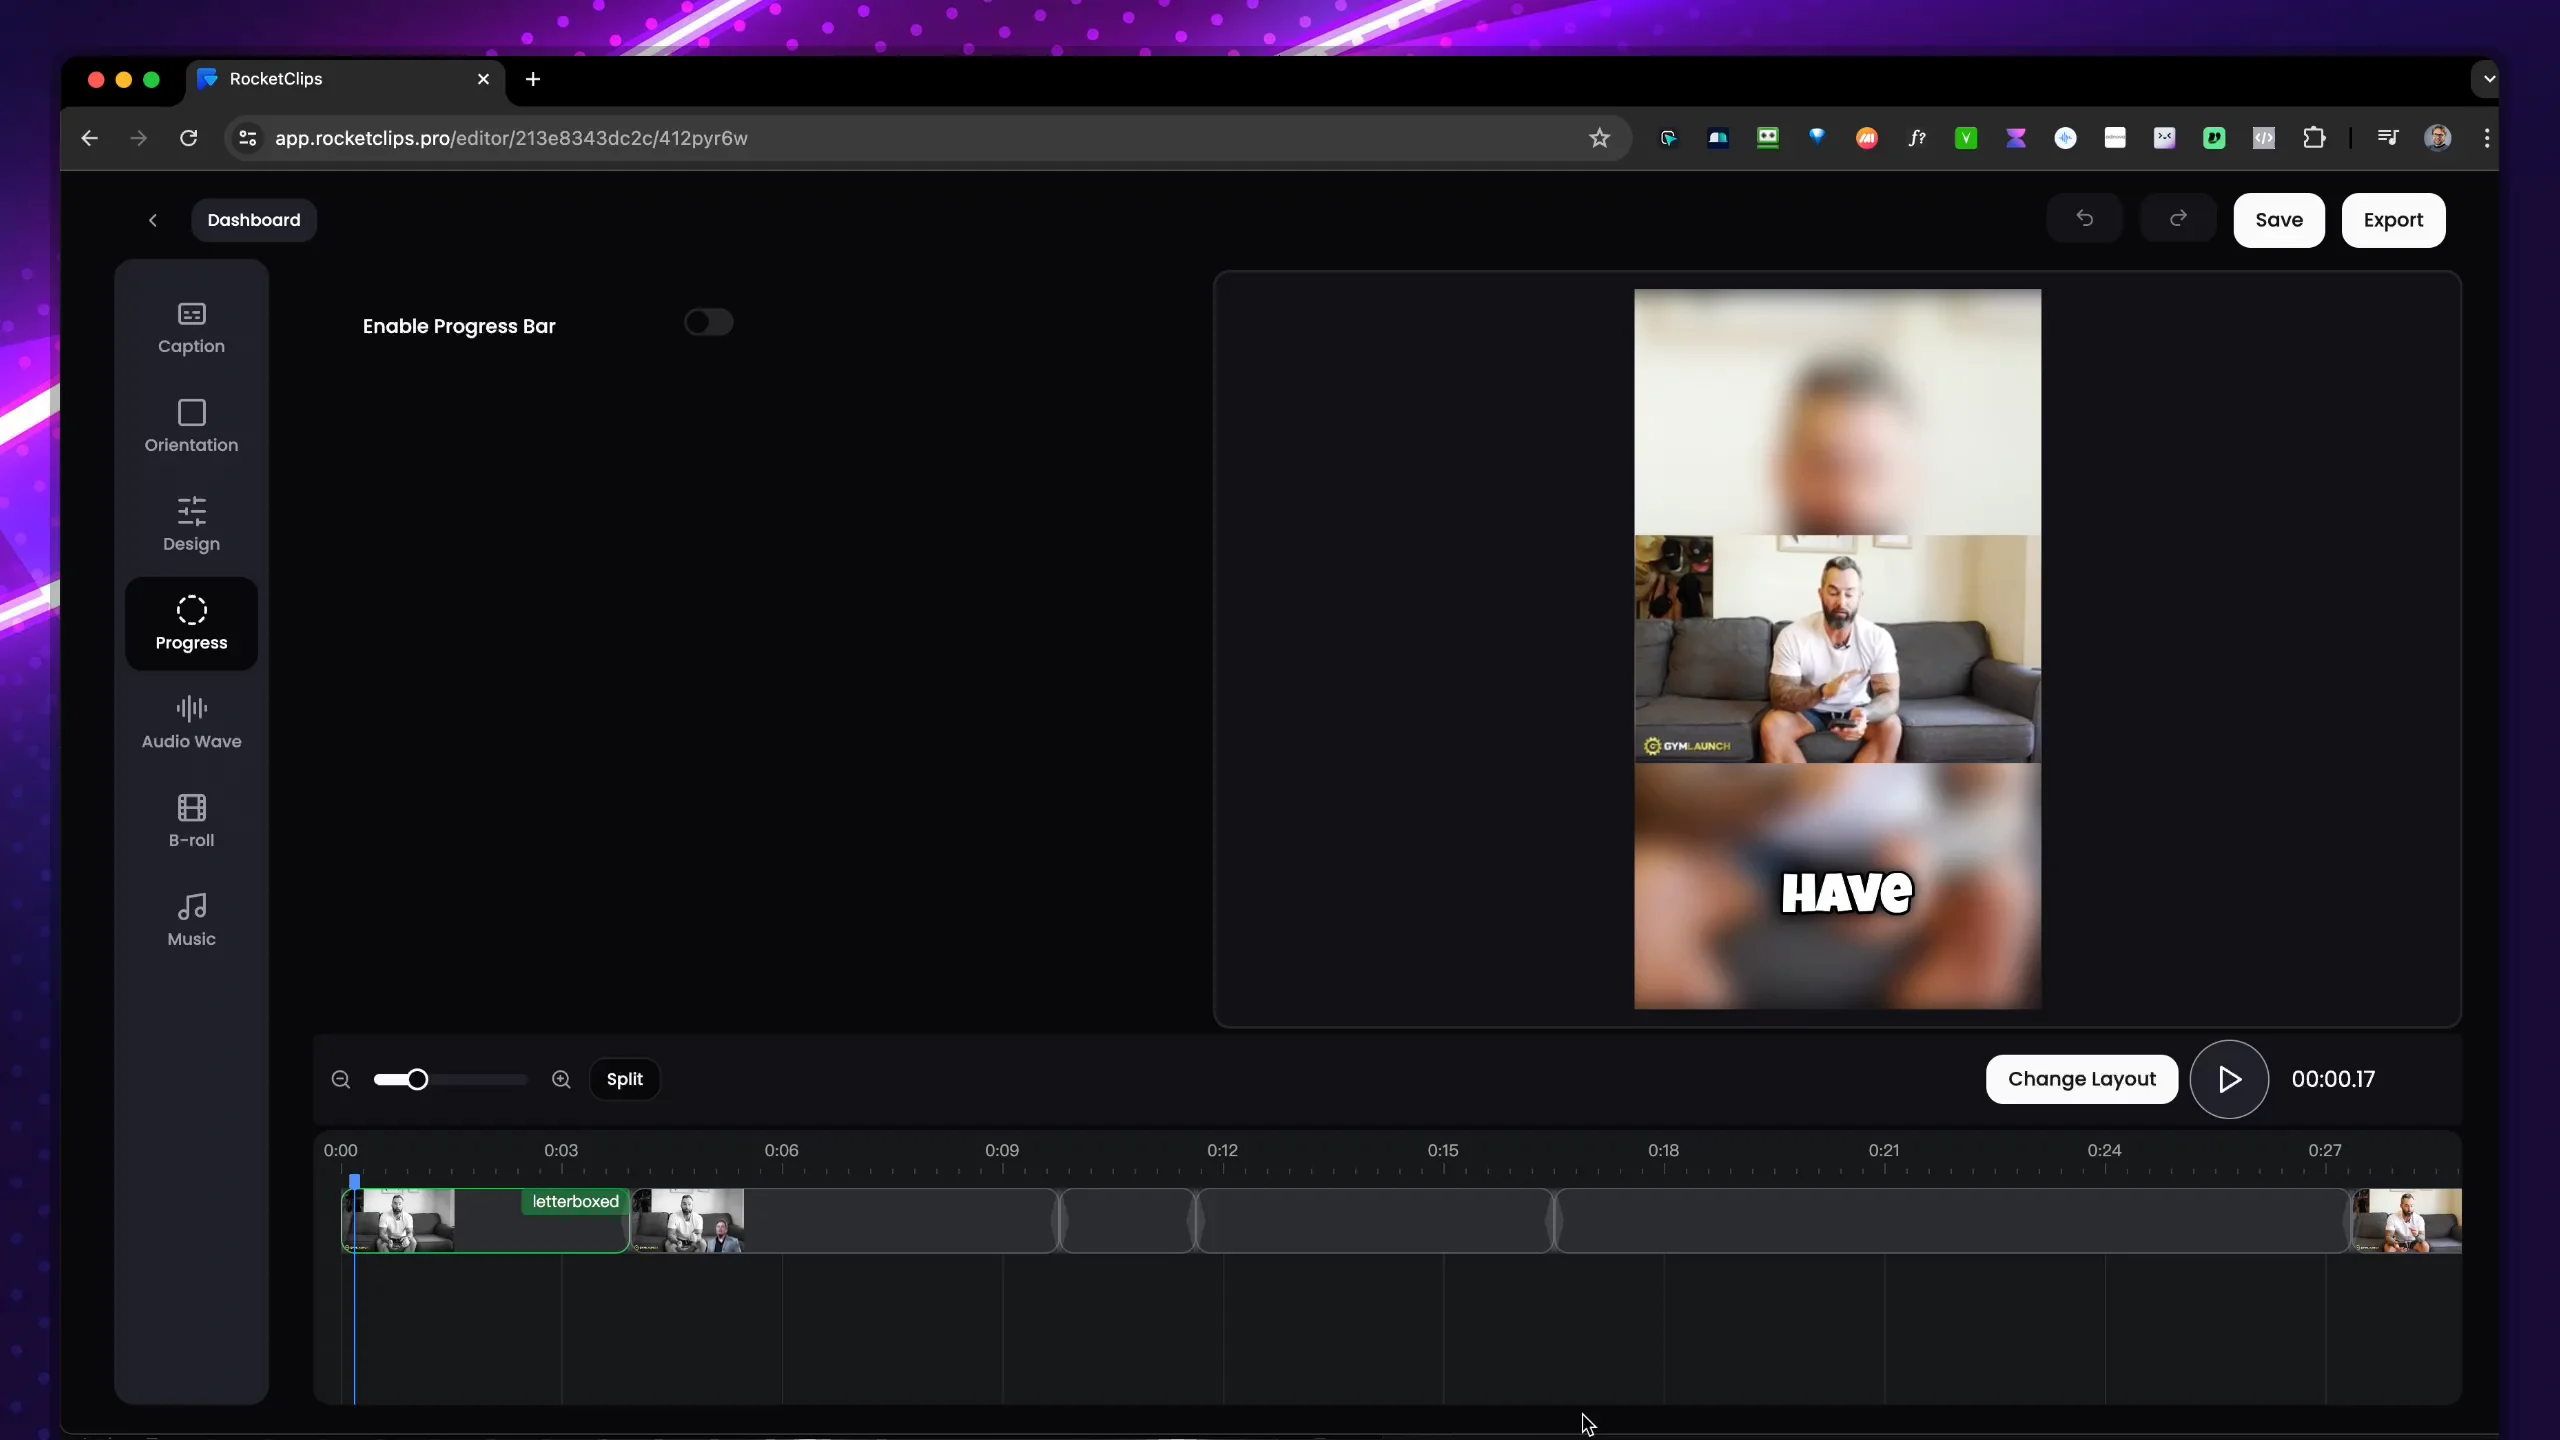The height and width of the screenshot is (1440, 2560).
Task: Enable the Progress Bar toggle
Action: click(x=708, y=322)
